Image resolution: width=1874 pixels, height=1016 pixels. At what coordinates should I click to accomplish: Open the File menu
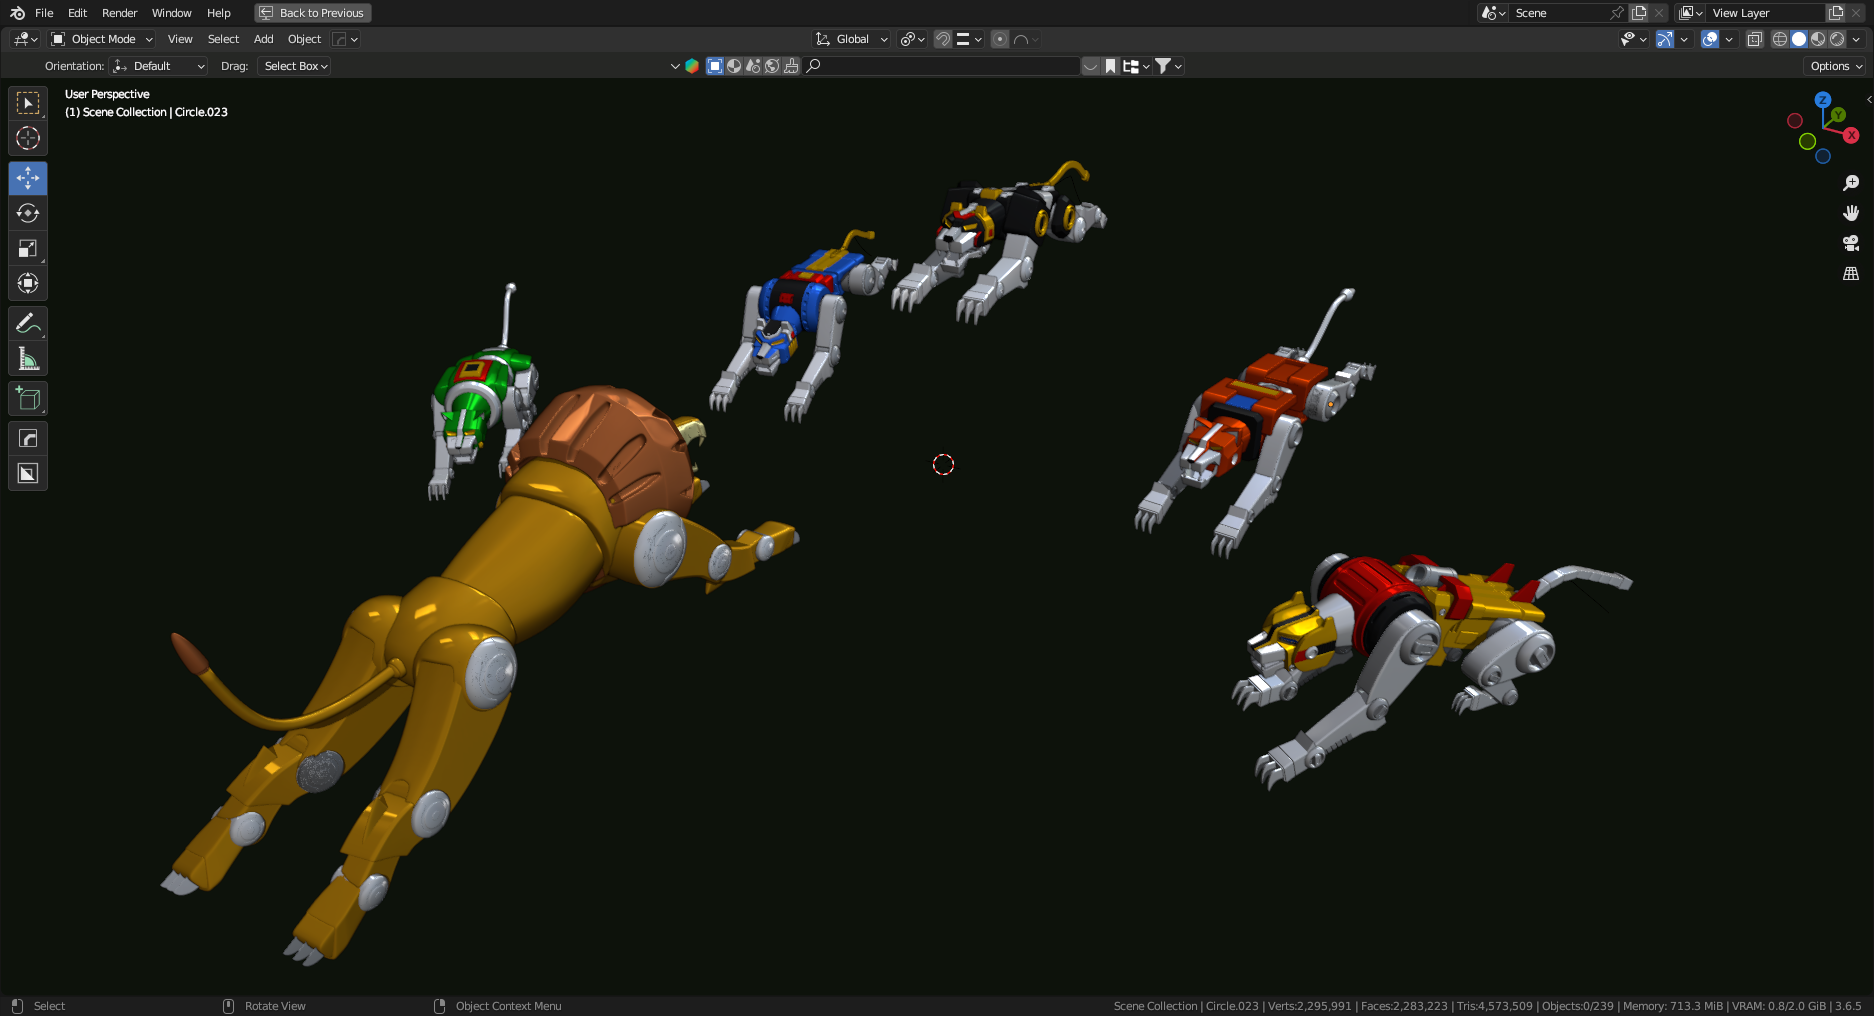coord(44,13)
